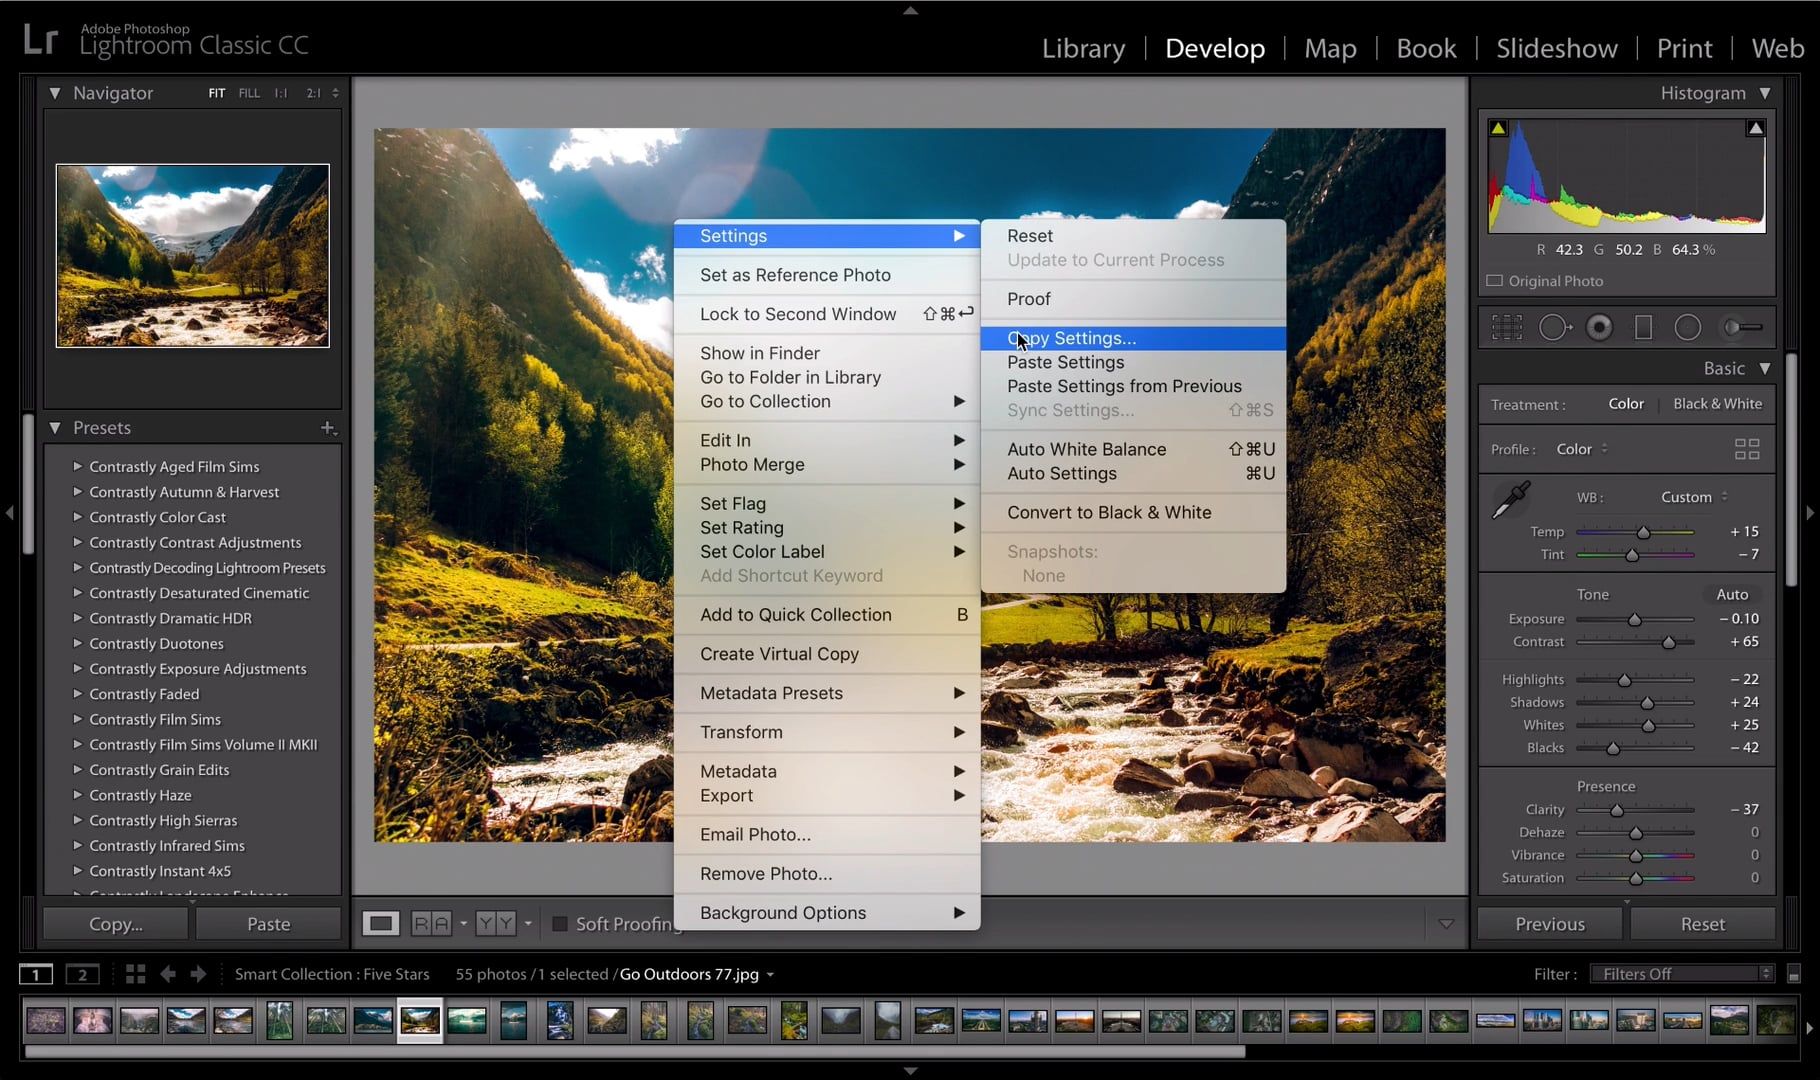
Task: Select Create Virtual Copy menu item
Action: [827, 654]
